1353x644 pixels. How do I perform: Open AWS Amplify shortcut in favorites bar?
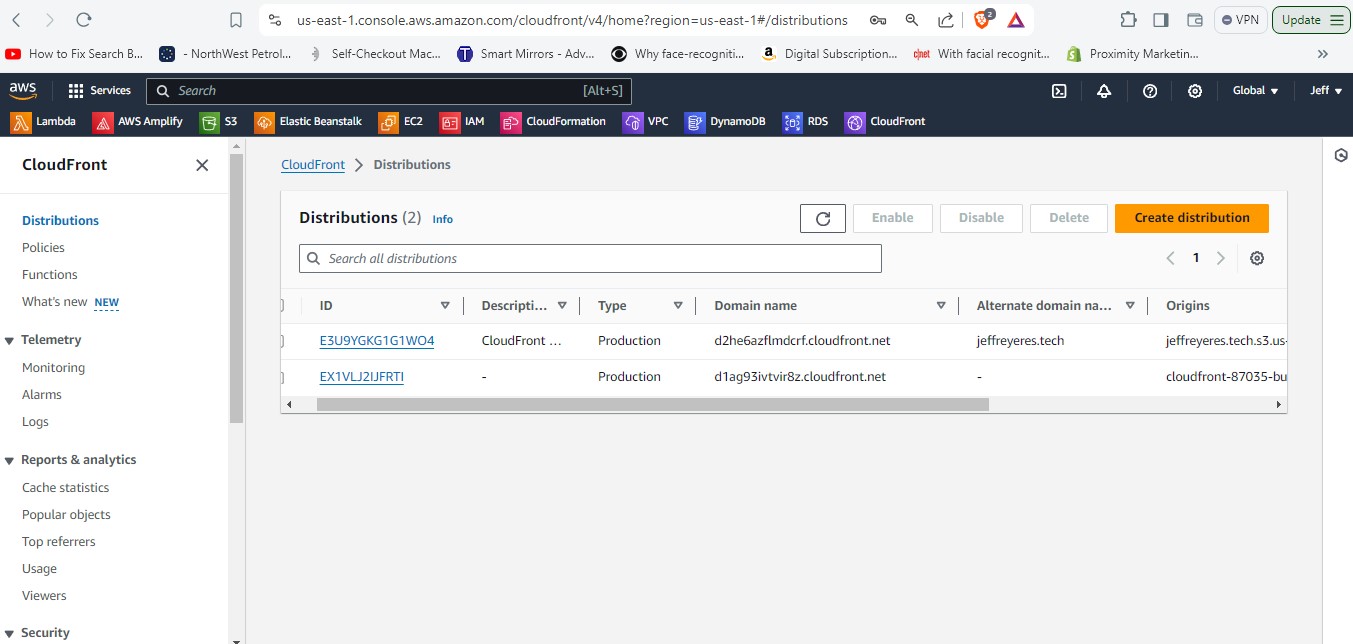138,122
